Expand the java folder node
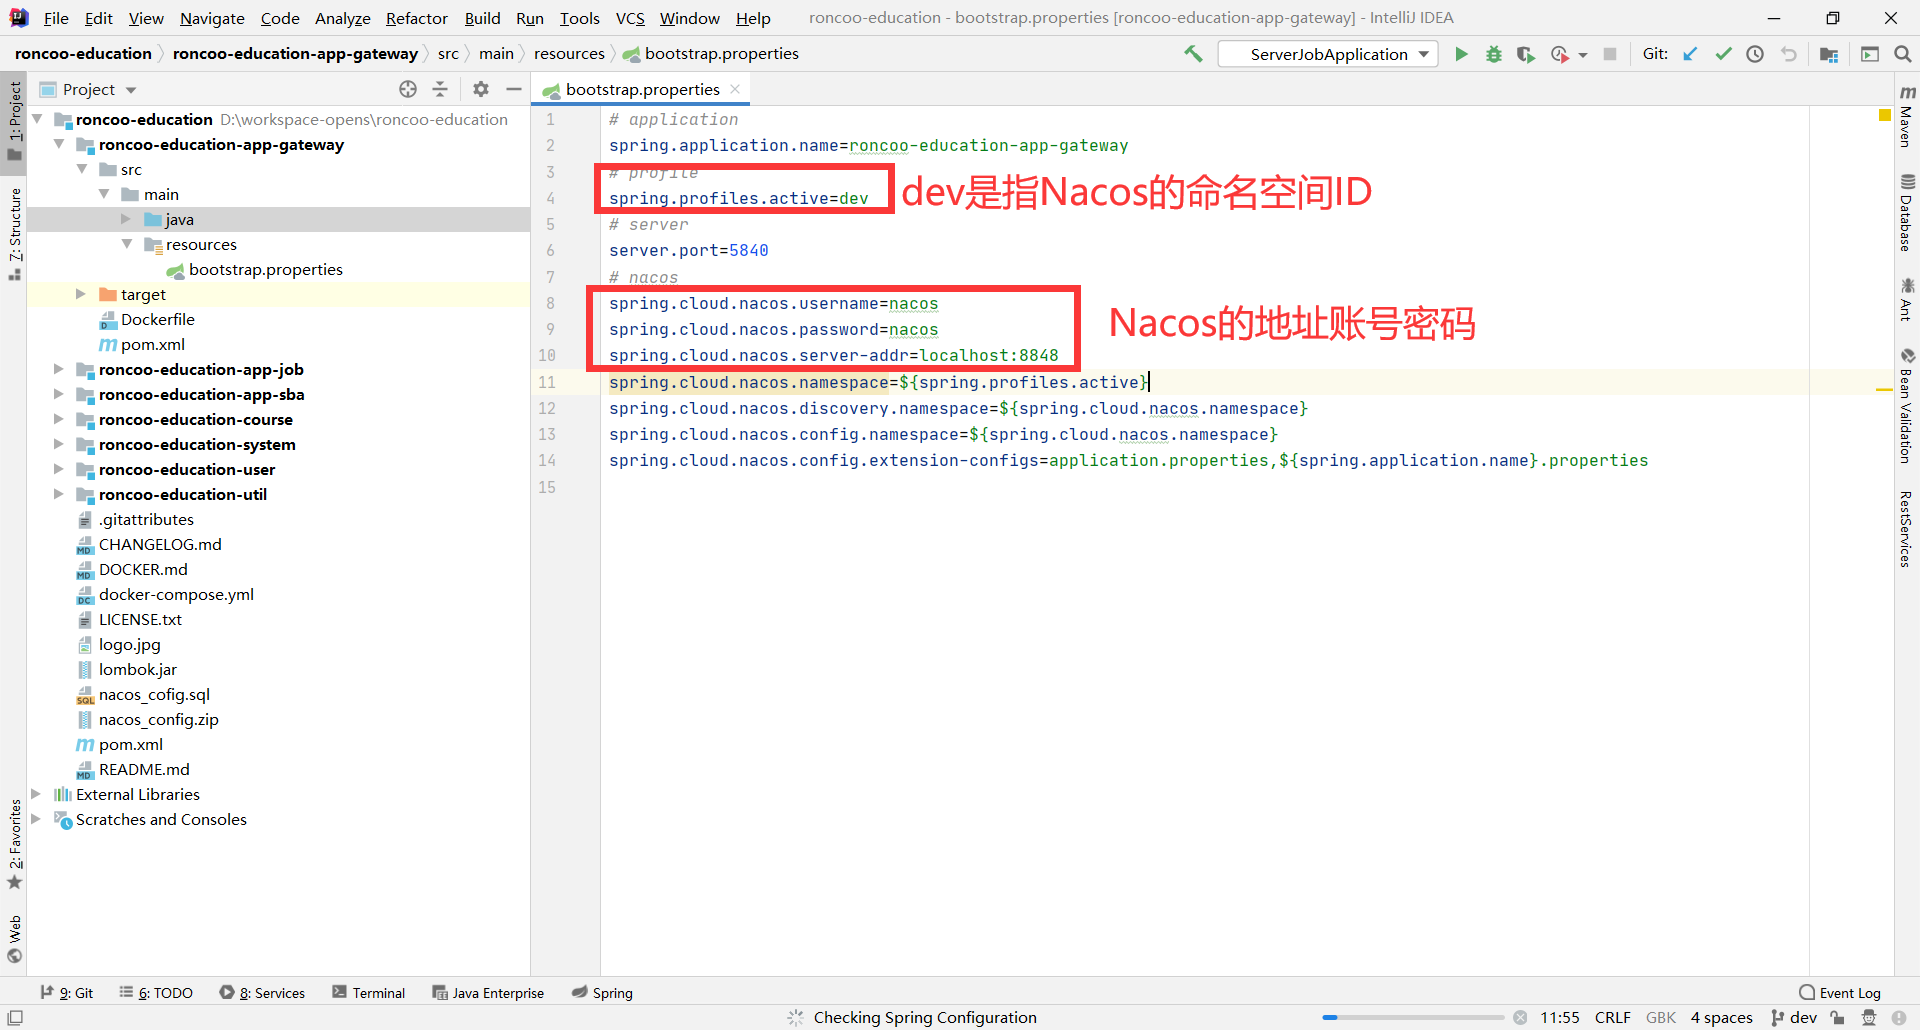The width and height of the screenshot is (1920, 1030). (126, 219)
